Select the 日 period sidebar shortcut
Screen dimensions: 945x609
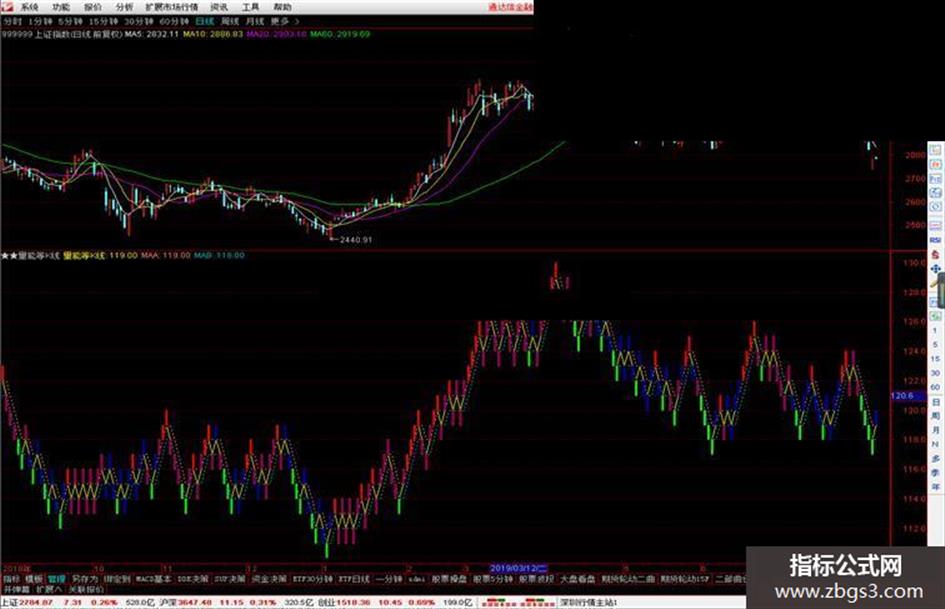[x=936, y=401]
